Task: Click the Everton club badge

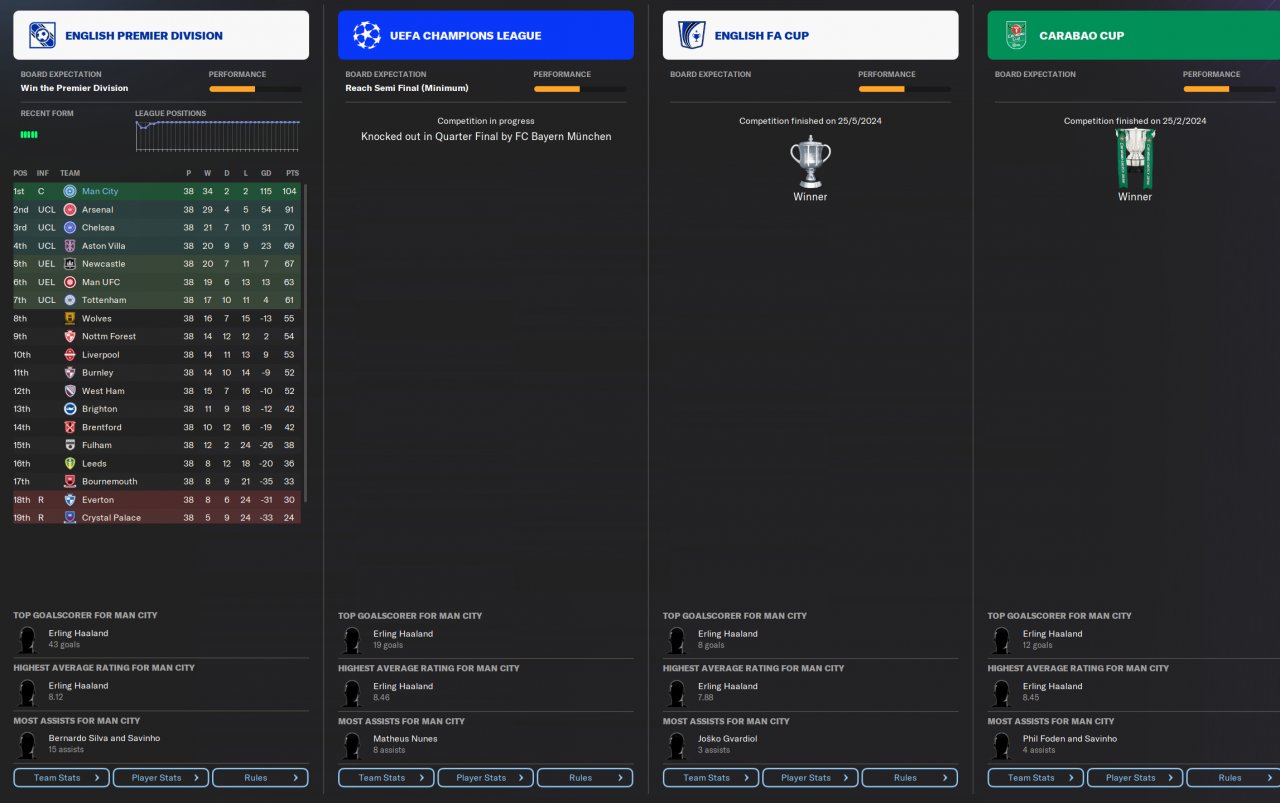Action: (70, 500)
